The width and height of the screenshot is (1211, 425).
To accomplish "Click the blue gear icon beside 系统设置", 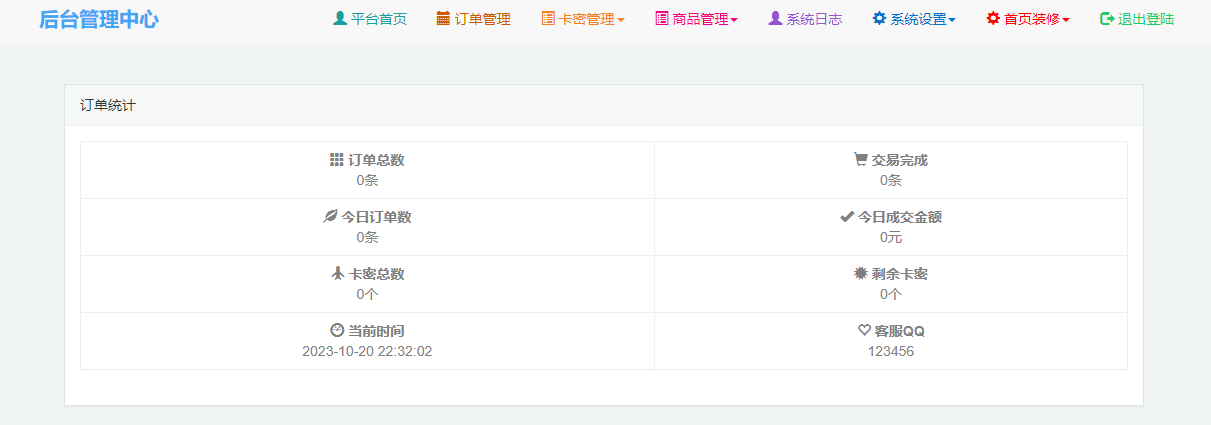I will tap(879, 18).
